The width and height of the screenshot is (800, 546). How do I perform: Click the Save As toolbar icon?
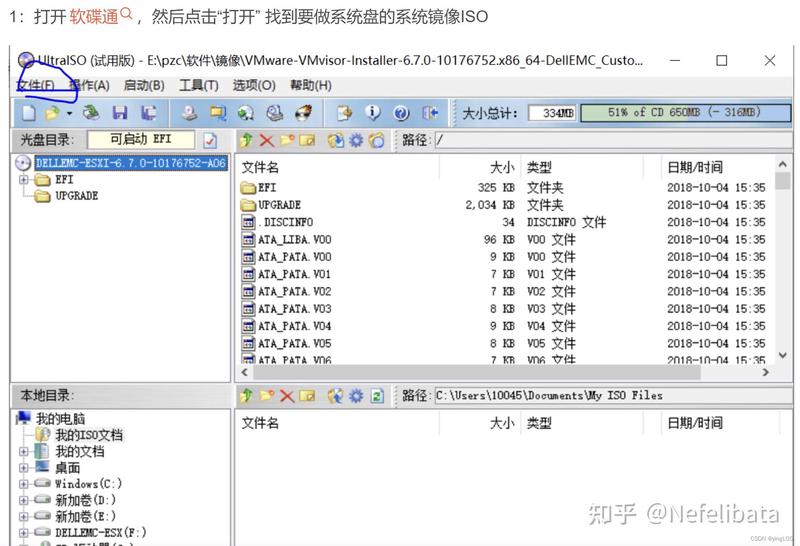click(148, 113)
